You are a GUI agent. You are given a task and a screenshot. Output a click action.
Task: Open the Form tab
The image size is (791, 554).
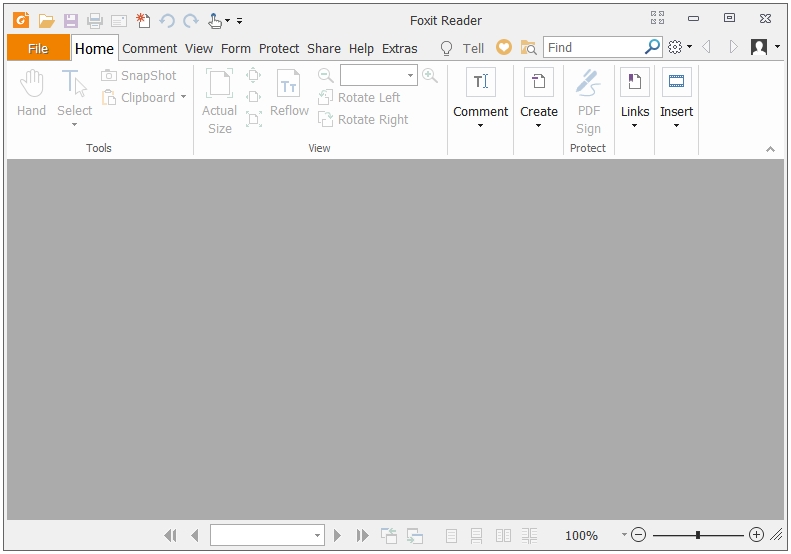[x=236, y=48]
